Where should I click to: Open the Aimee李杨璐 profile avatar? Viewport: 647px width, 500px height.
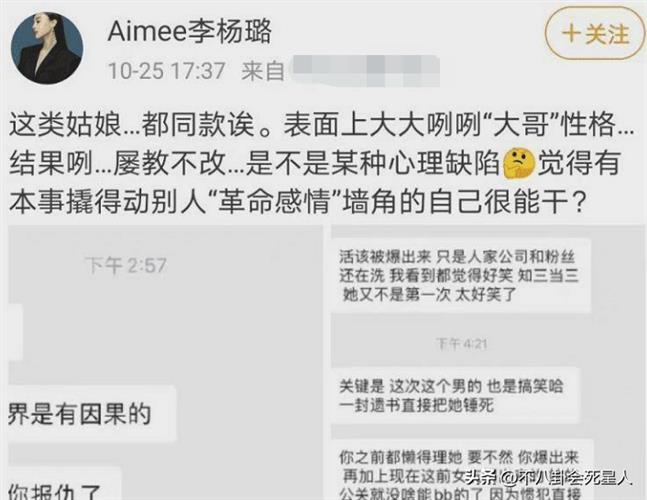click(47, 48)
